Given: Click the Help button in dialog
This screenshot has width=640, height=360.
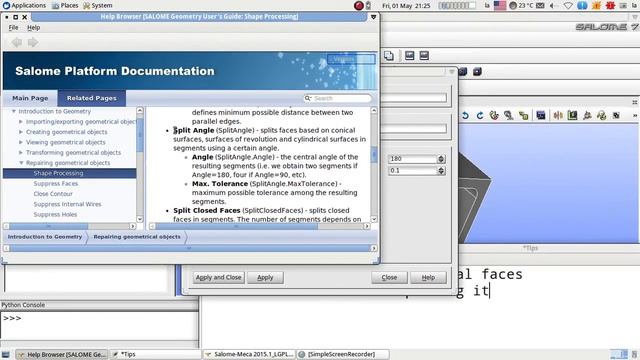Looking at the screenshot, I should [x=428, y=278].
